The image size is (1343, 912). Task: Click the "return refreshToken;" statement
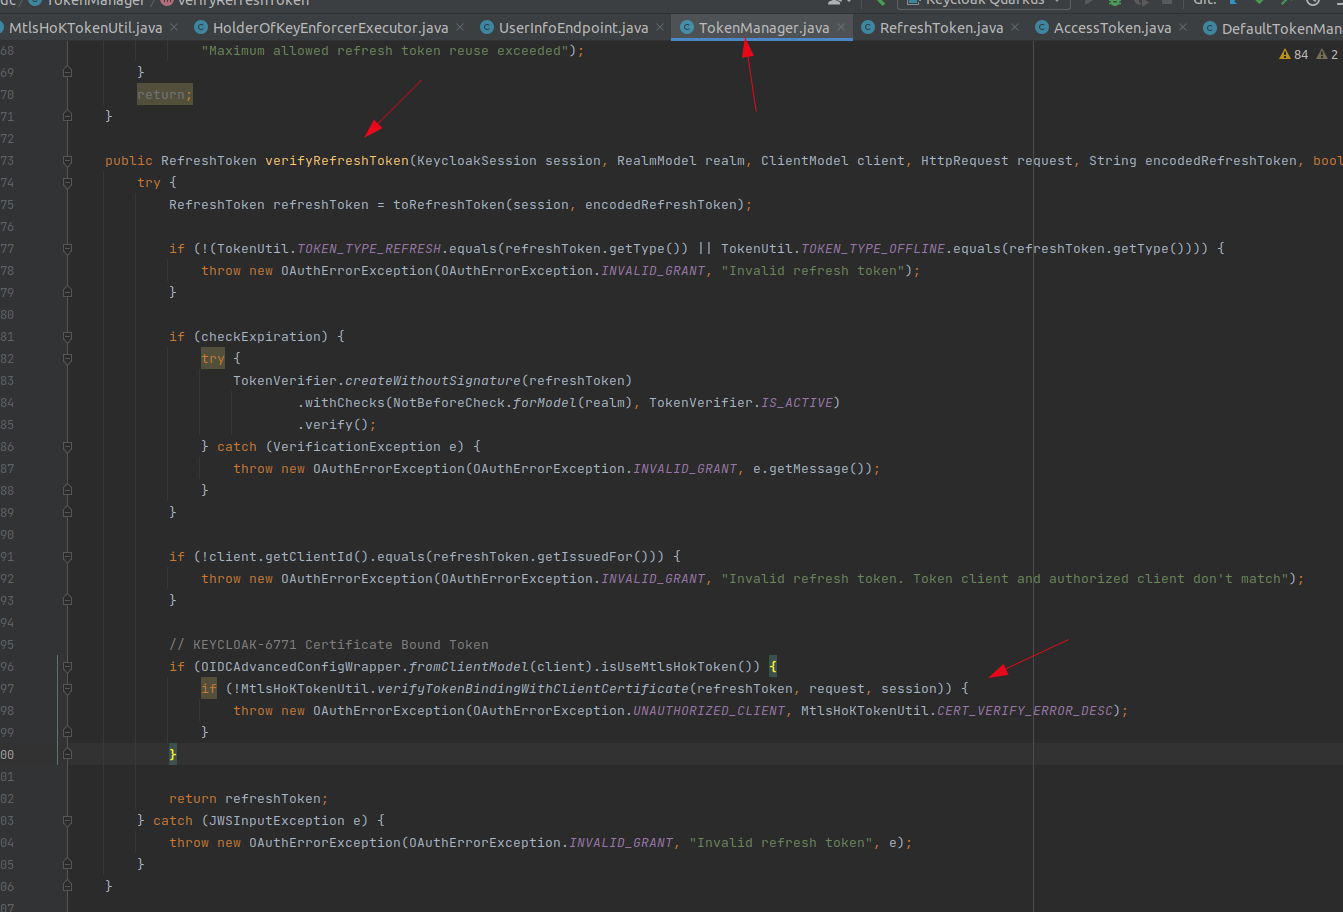click(x=249, y=798)
